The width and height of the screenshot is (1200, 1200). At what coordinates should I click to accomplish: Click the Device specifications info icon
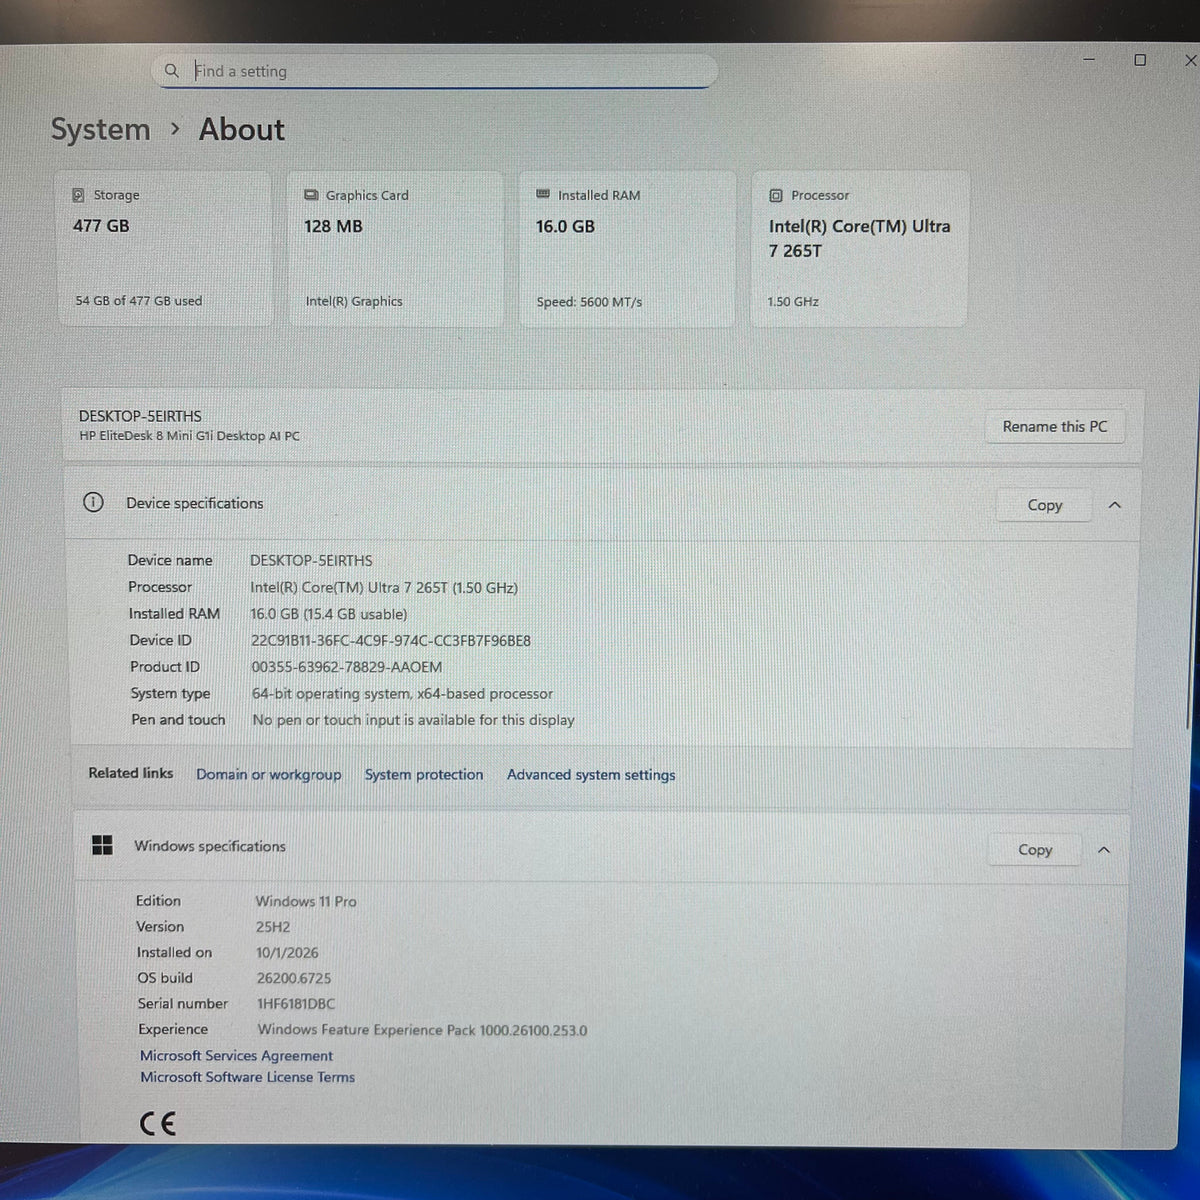(93, 502)
